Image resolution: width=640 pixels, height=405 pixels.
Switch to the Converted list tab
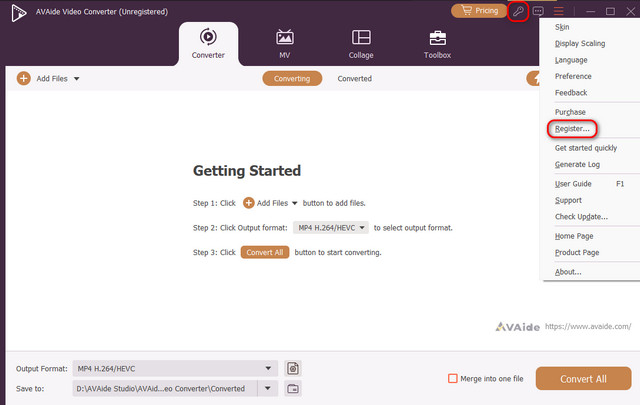tap(354, 78)
